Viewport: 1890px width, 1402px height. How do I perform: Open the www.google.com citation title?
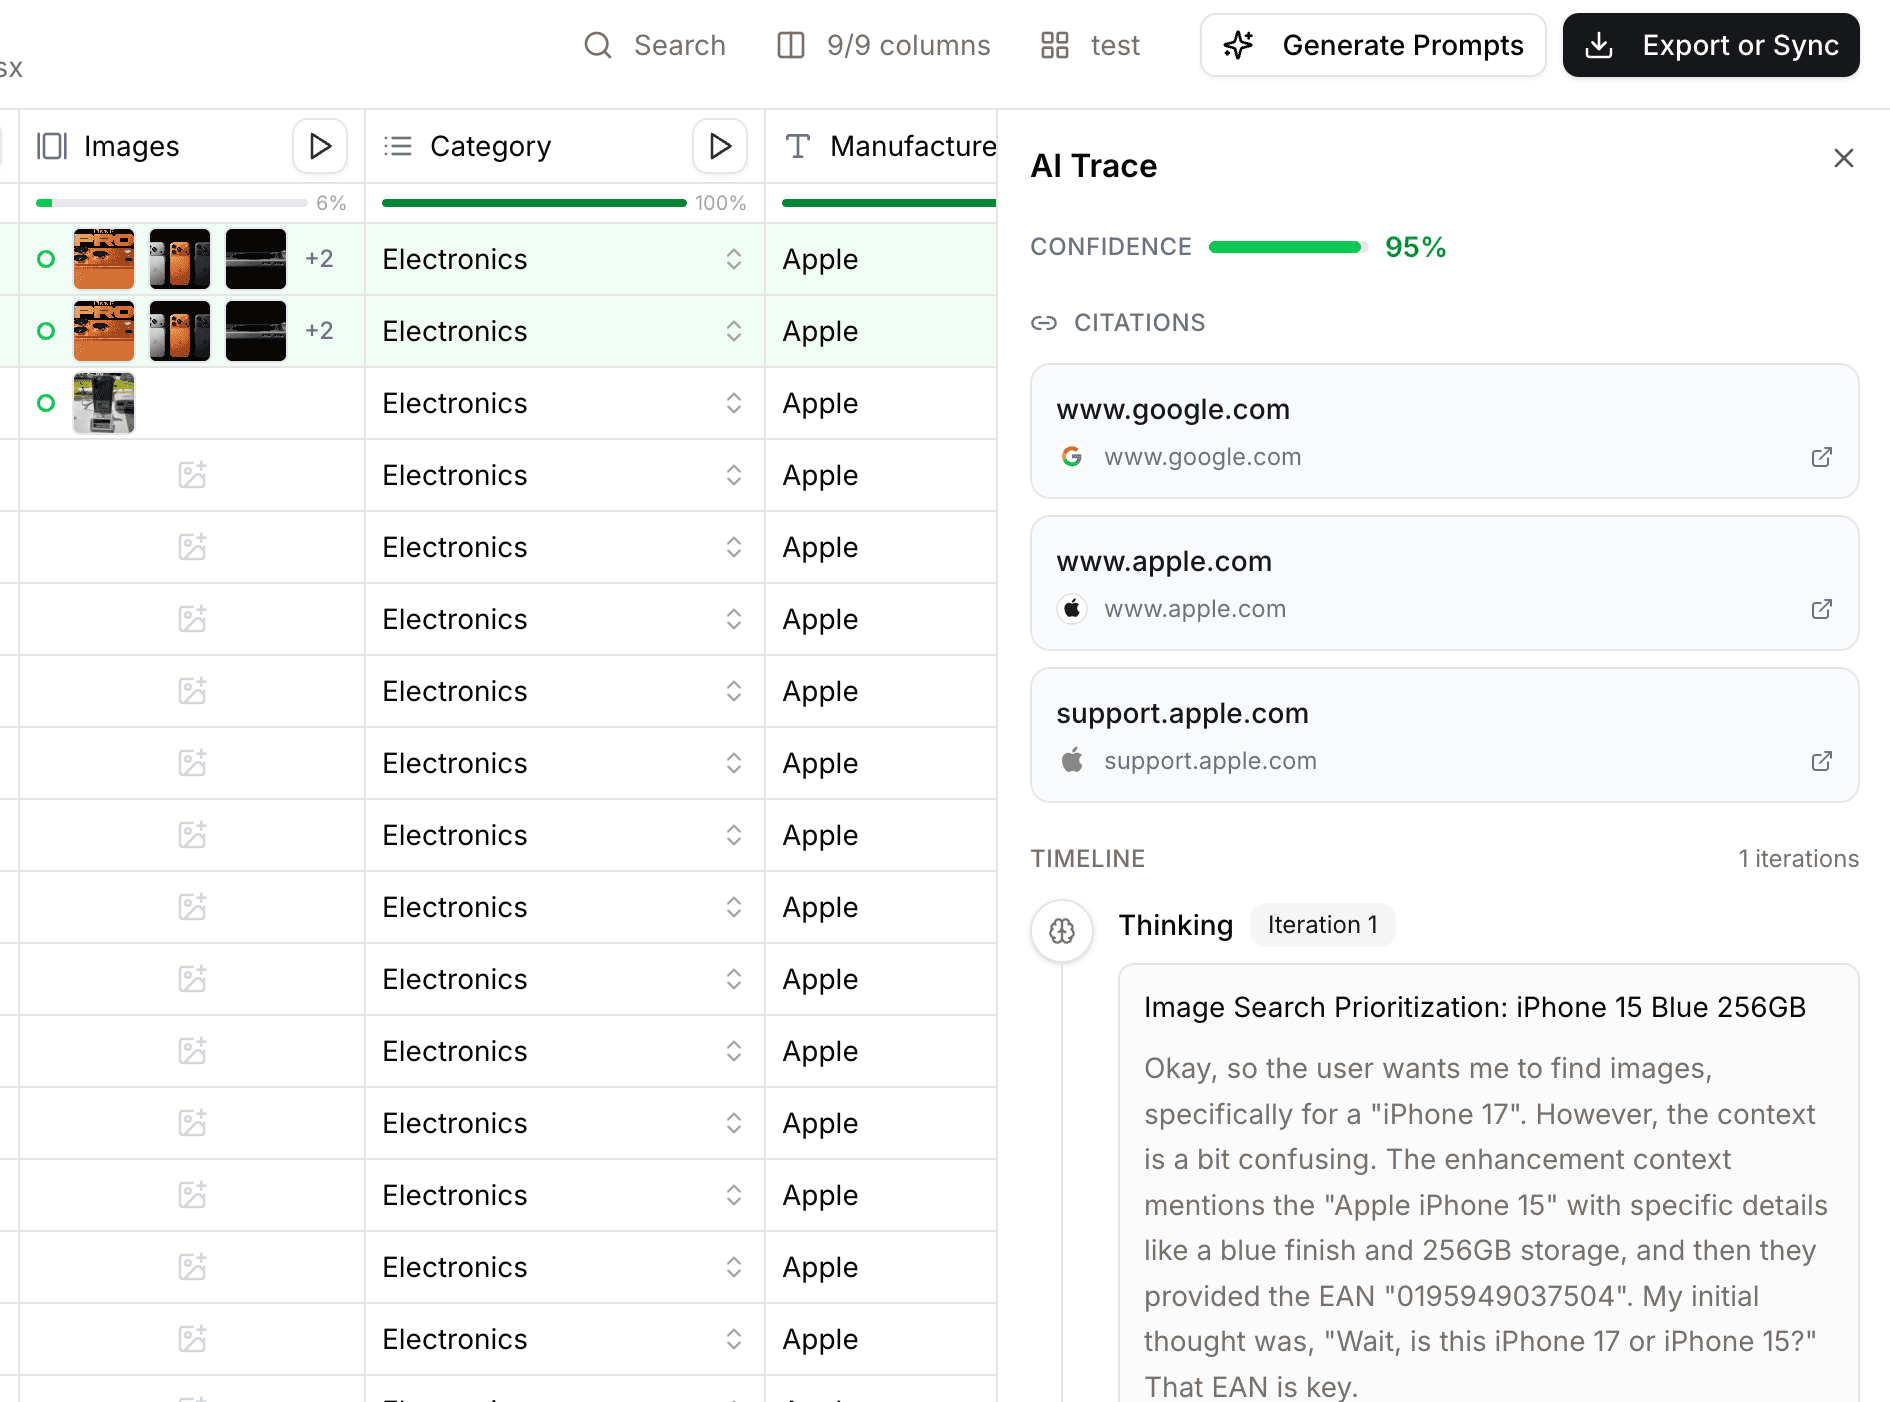(1173, 409)
